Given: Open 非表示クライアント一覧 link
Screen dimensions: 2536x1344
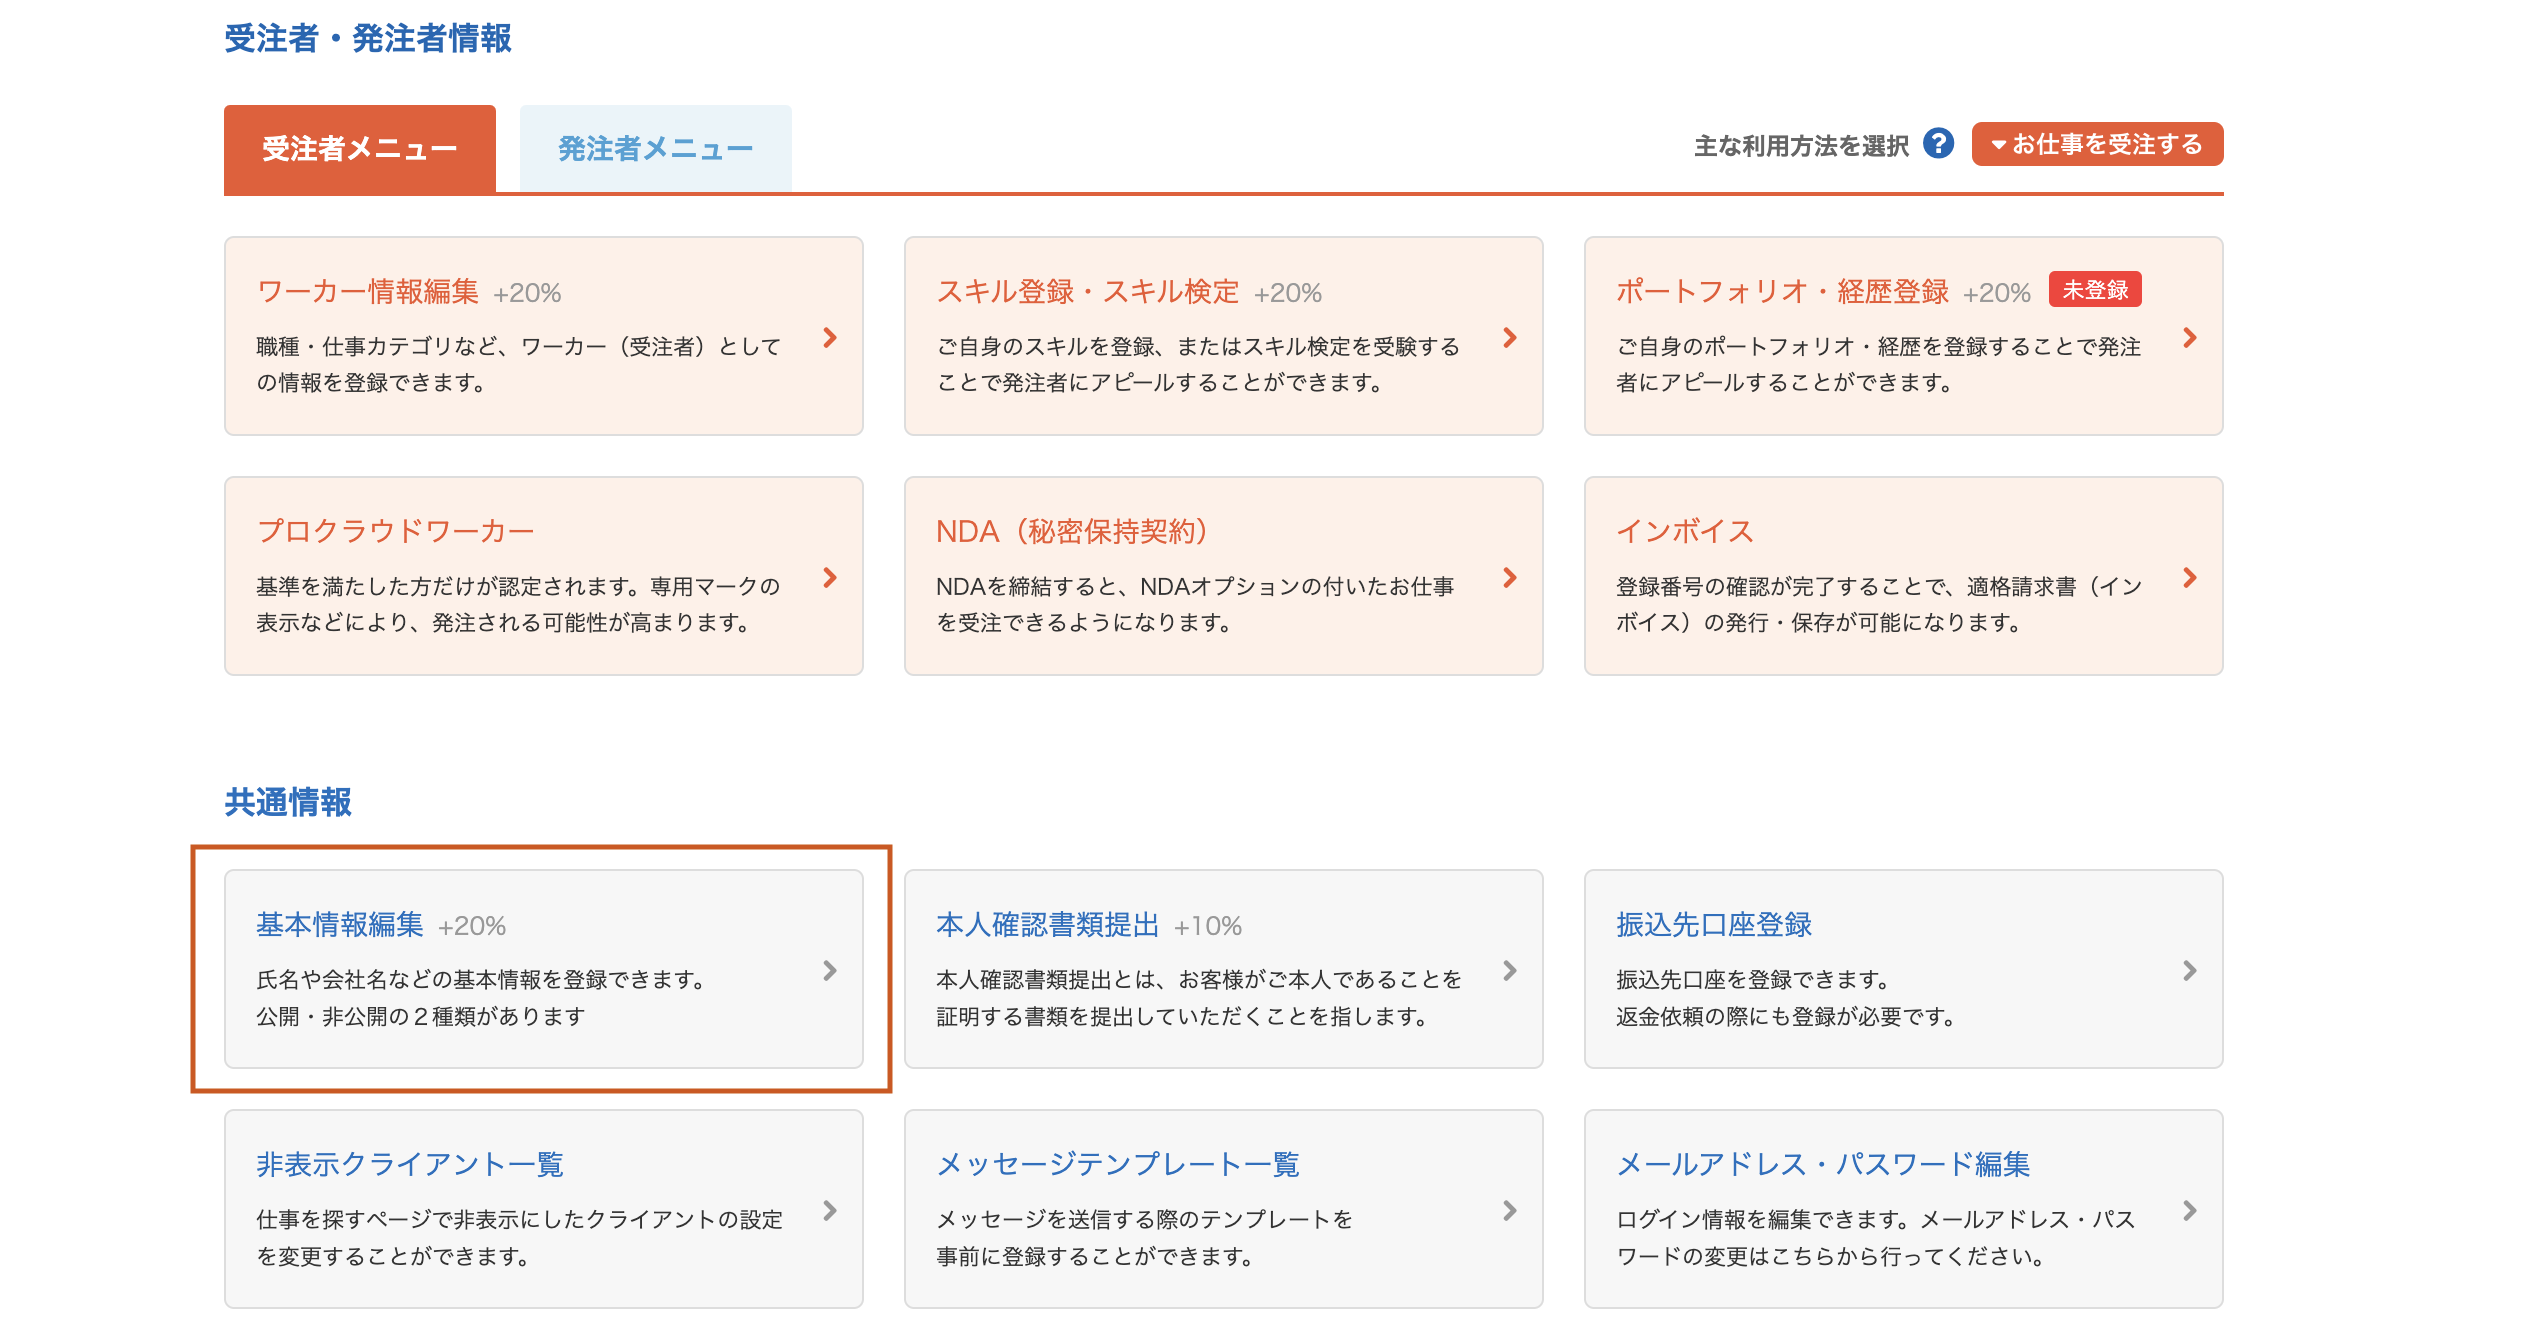Looking at the screenshot, I should [x=410, y=1165].
